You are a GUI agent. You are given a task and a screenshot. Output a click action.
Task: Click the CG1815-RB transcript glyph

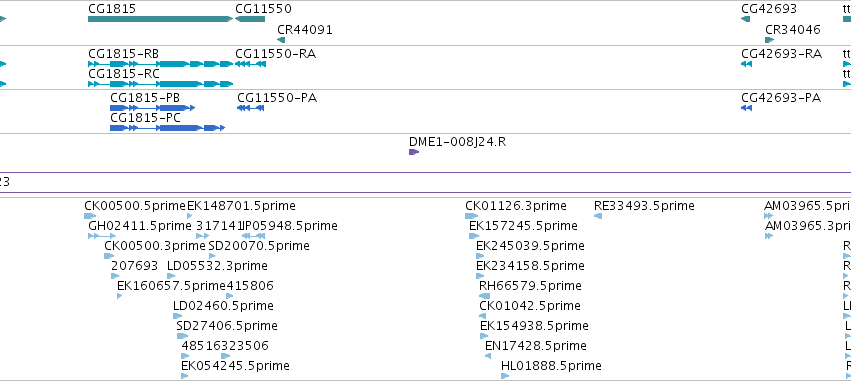click(x=161, y=64)
